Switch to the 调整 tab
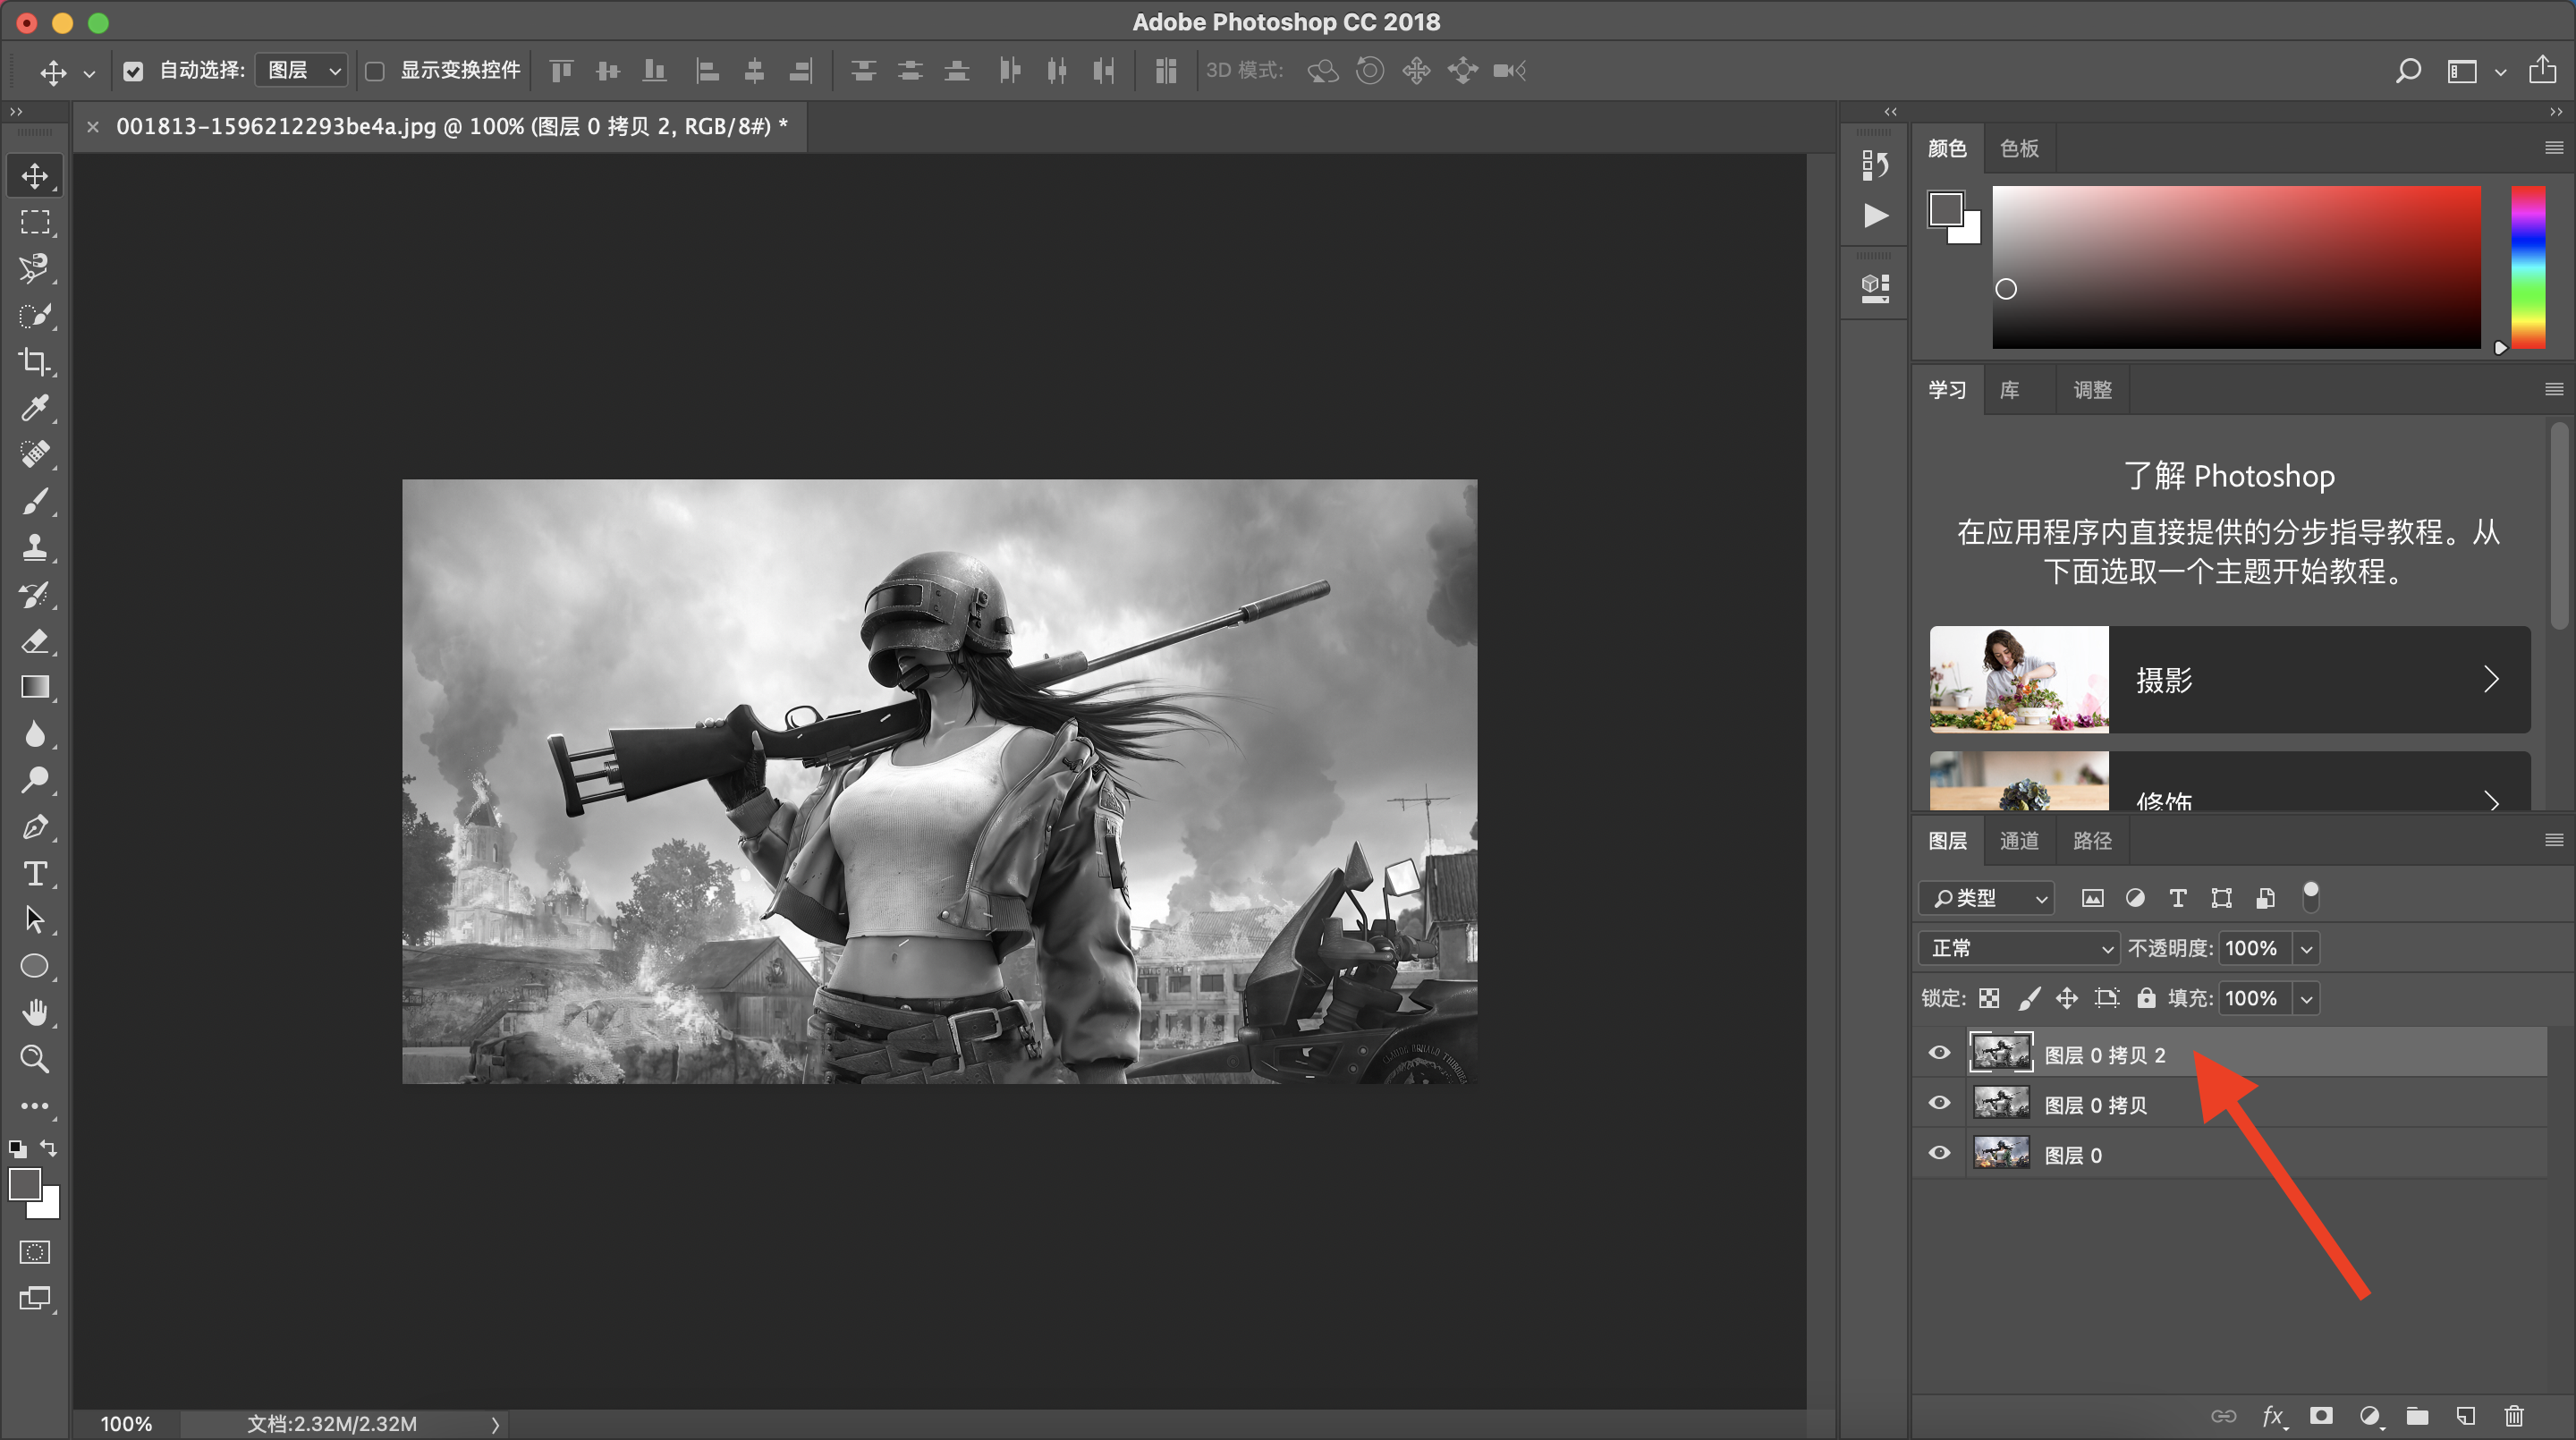 tap(2092, 390)
